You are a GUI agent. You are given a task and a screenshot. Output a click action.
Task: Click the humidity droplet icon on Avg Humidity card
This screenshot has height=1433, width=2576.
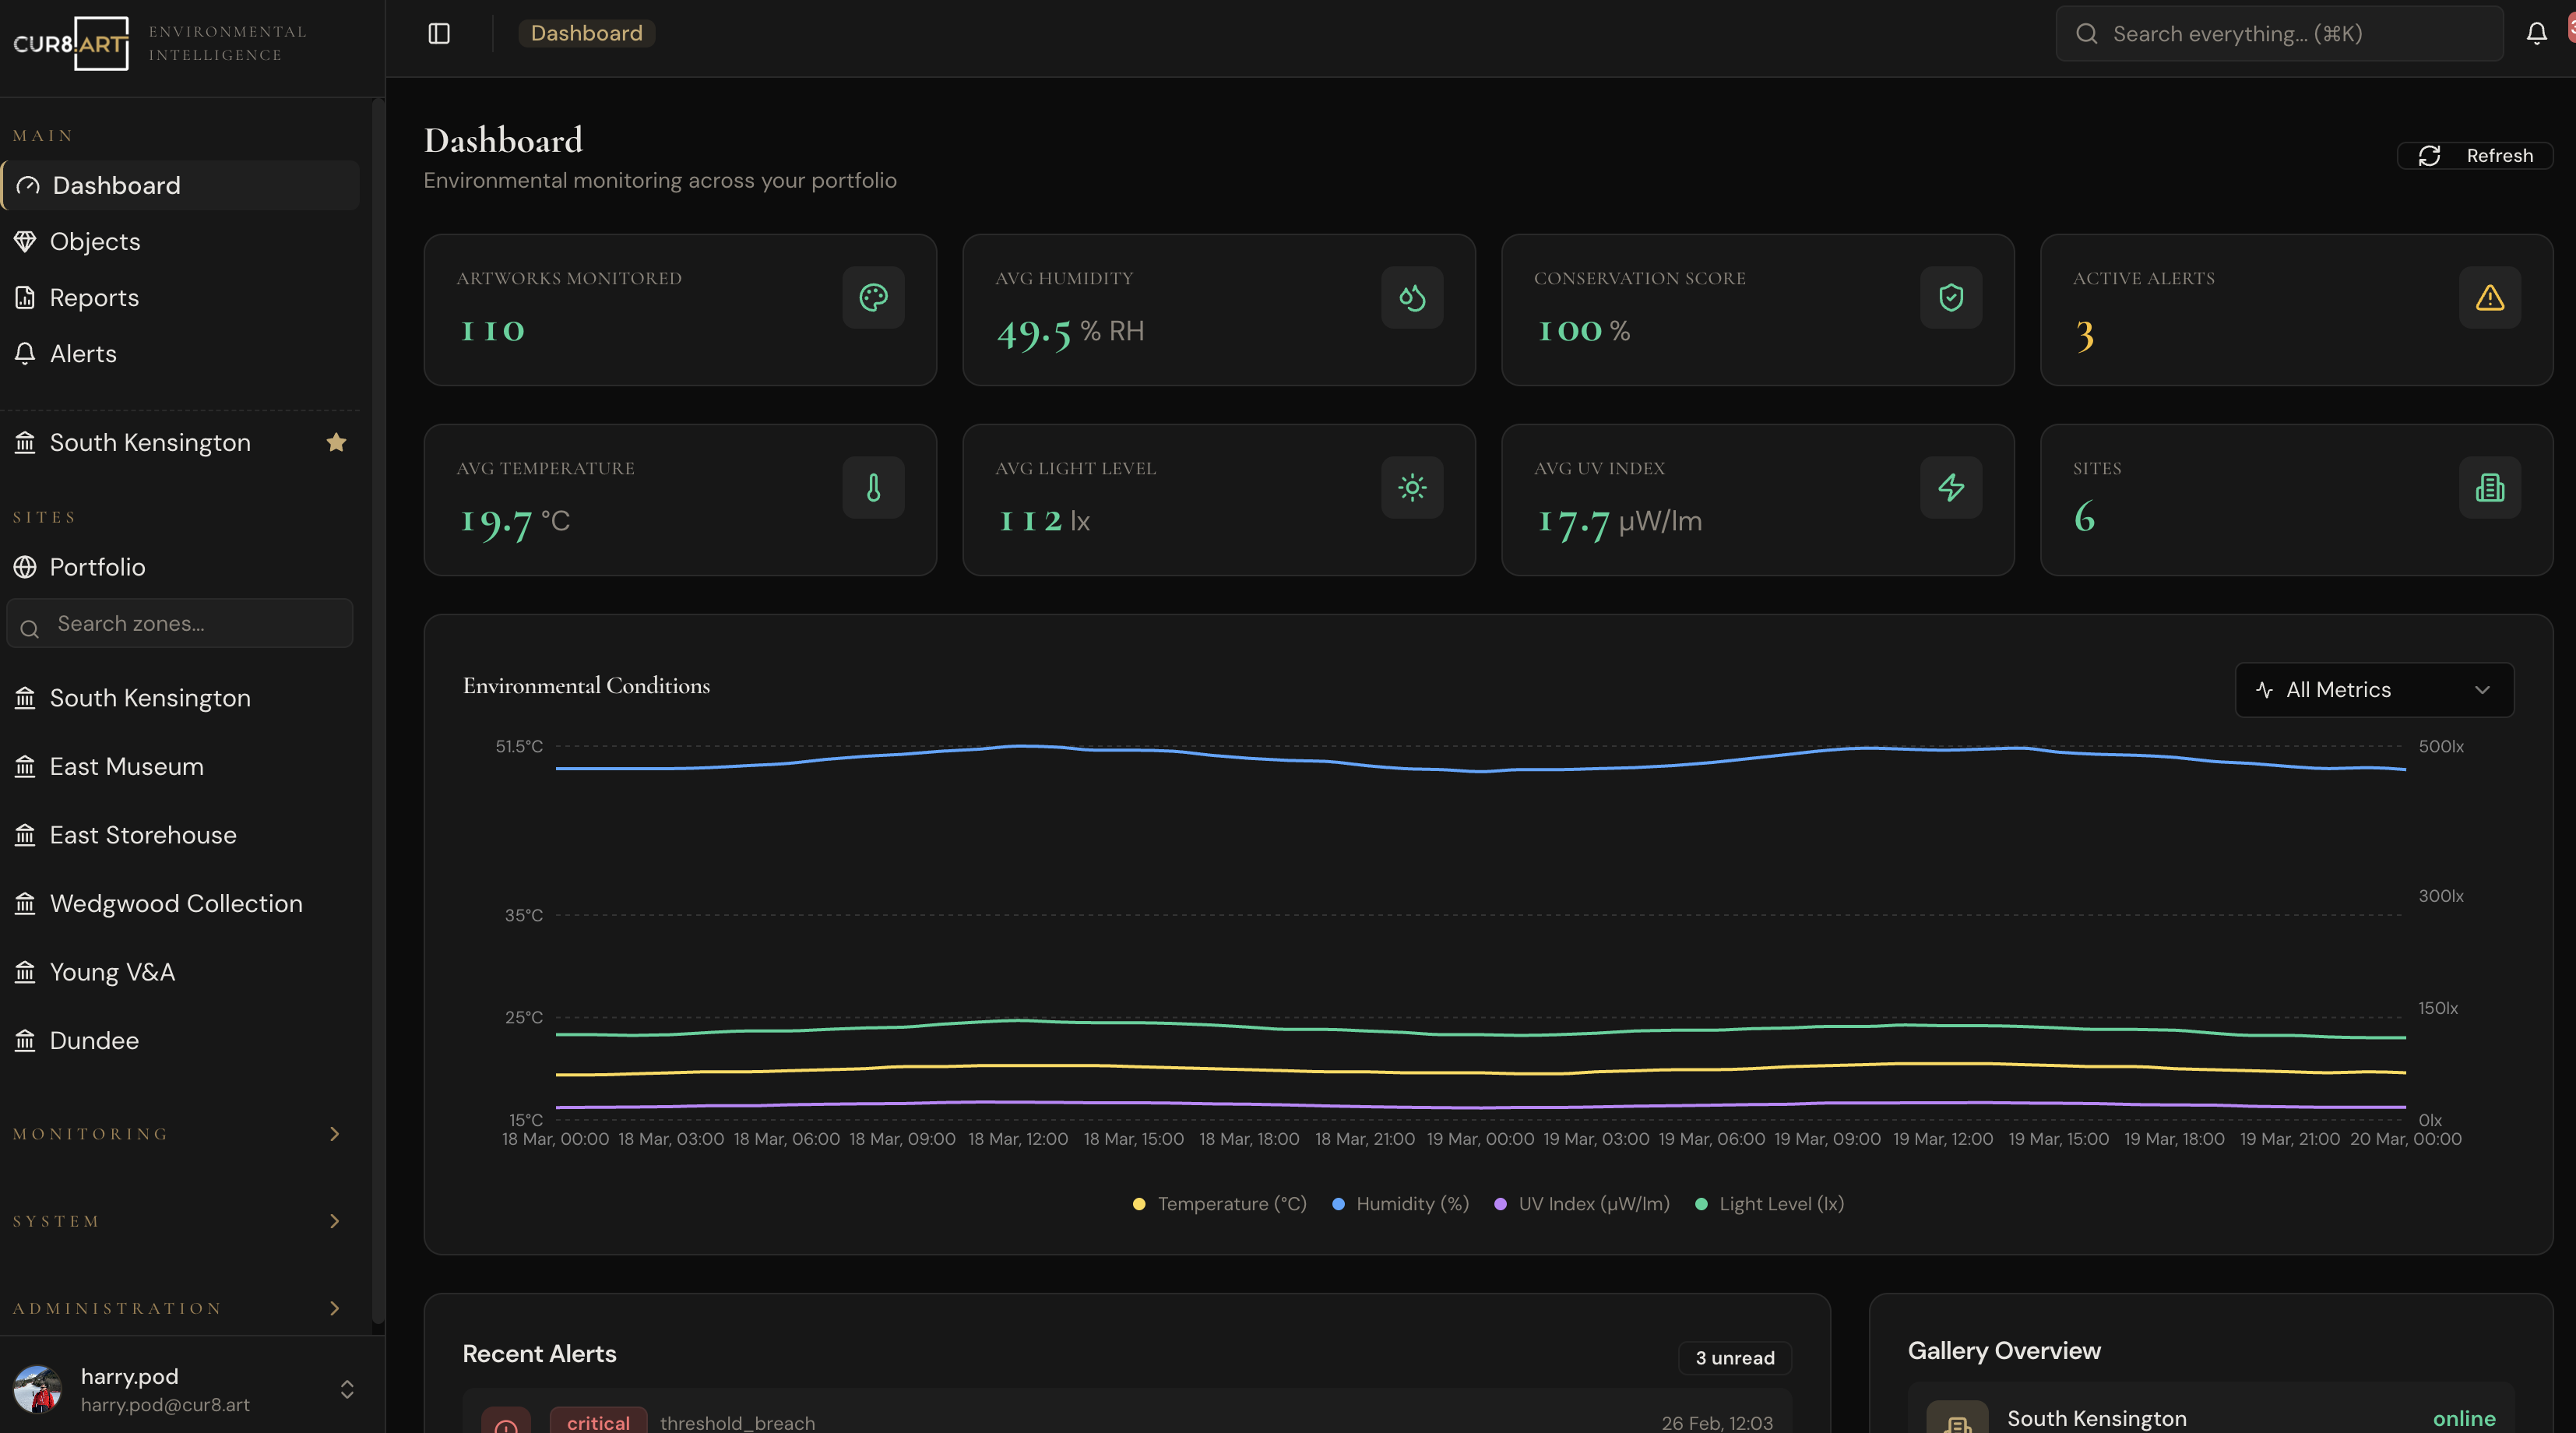click(x=1412, y=297)
